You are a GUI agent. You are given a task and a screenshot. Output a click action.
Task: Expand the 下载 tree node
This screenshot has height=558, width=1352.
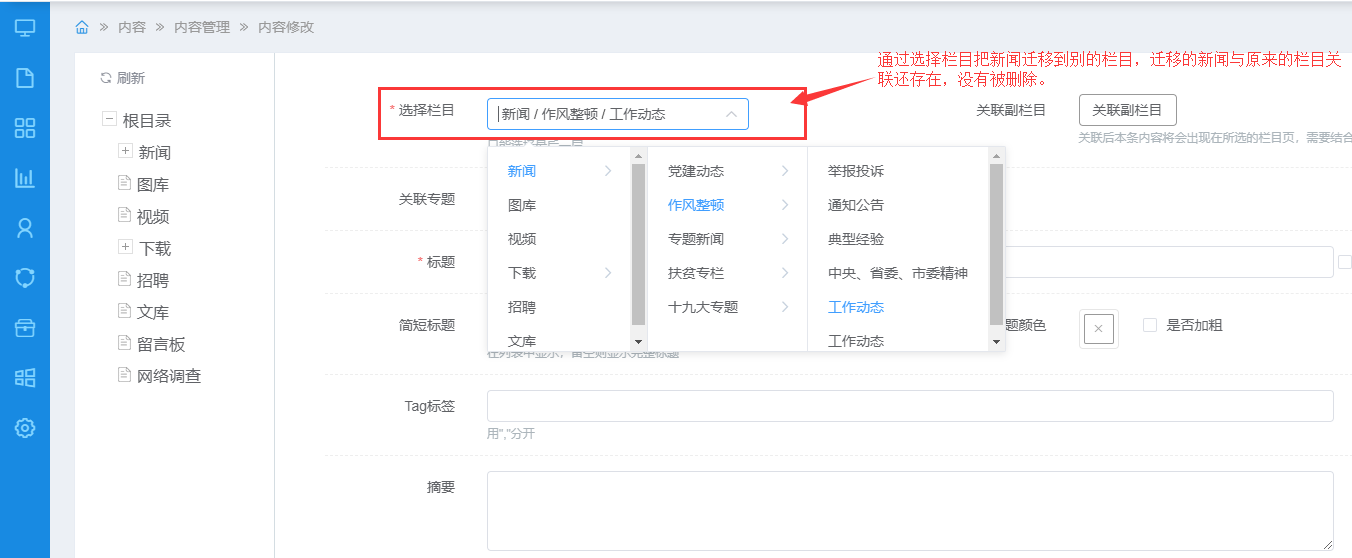click(x=125, y=247)
